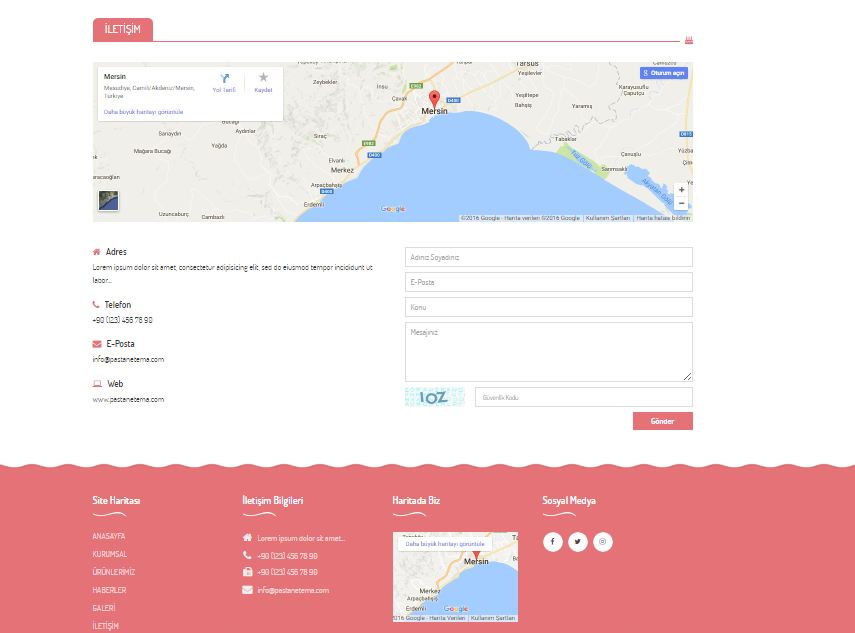Click the Kaydet star icon
This screenshot has width=855, height=633.
click(x=263, y=77)
